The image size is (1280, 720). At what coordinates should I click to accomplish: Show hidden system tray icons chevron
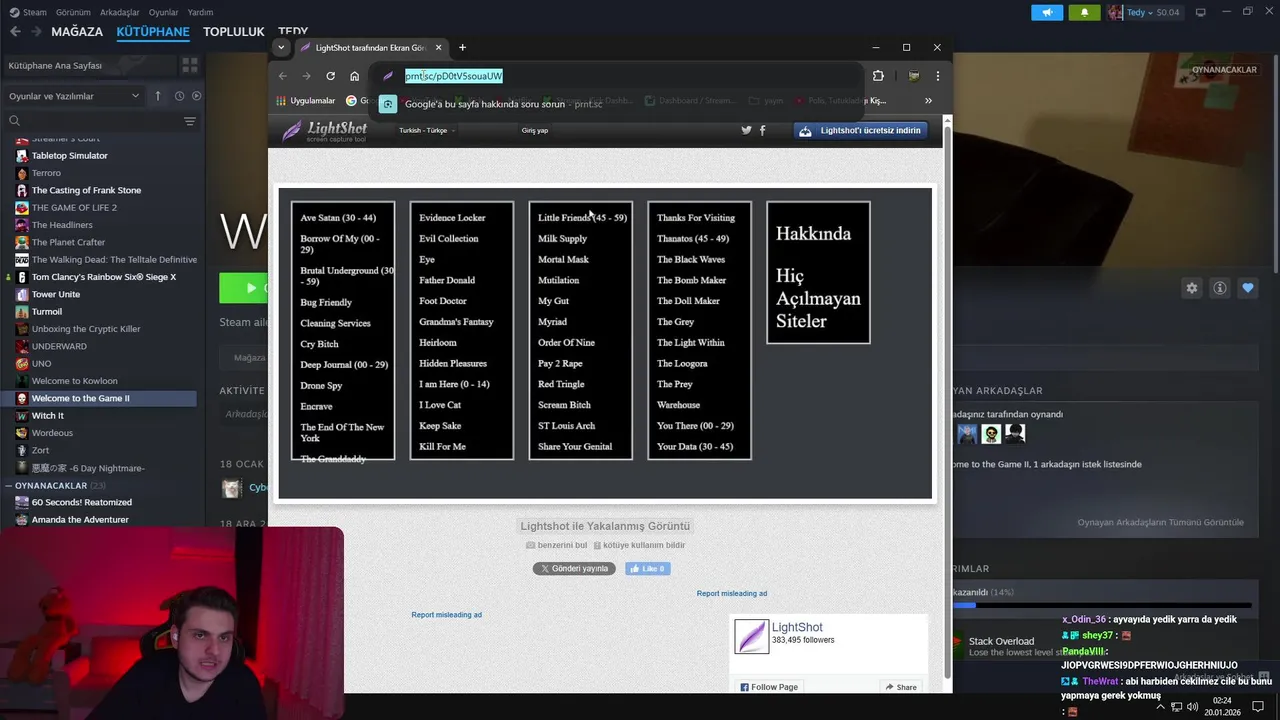click(x=1160, y=707)
